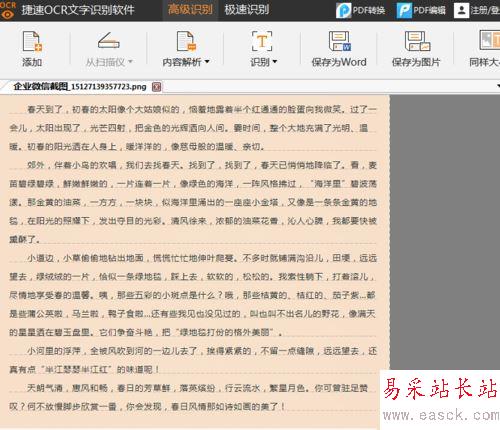Click the 保存为图片 label
This screenshot has width=500, height=430.
point(416,62)
